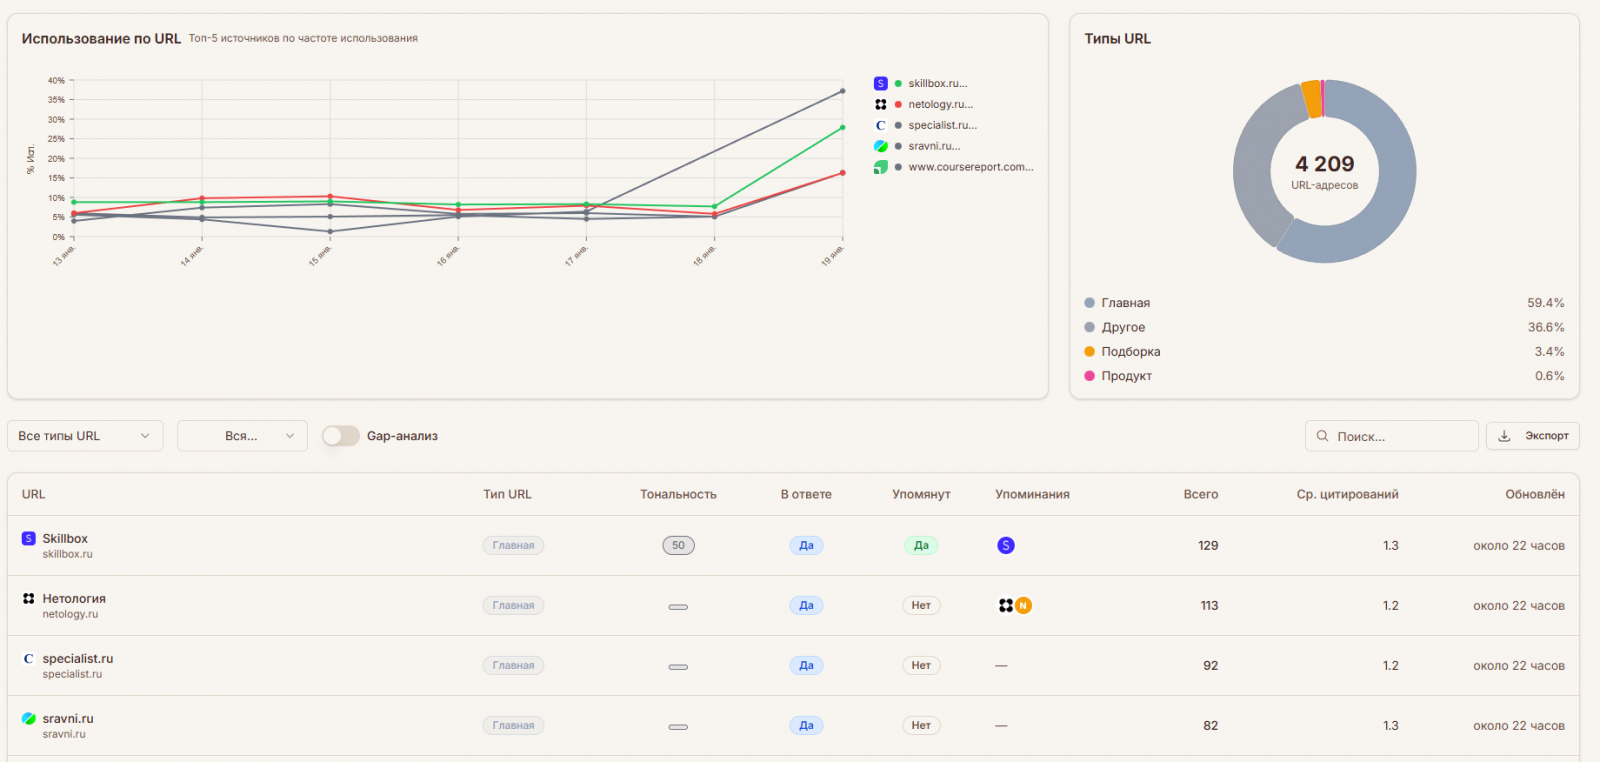Click the tonality dash indicator for specialist.ru
The image size is (1600, 762).
click(x=678, y=667)
